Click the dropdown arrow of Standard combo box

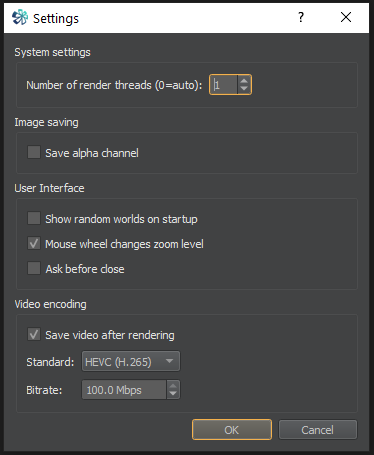tap(169, 361)
